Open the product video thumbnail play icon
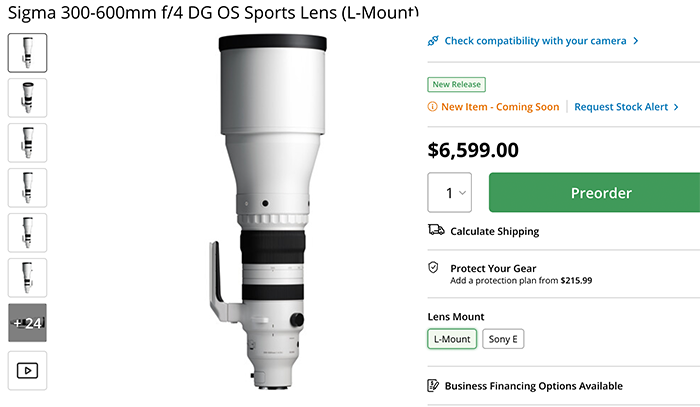This screenshot has height=407, width=700. [x=27, y=370]
